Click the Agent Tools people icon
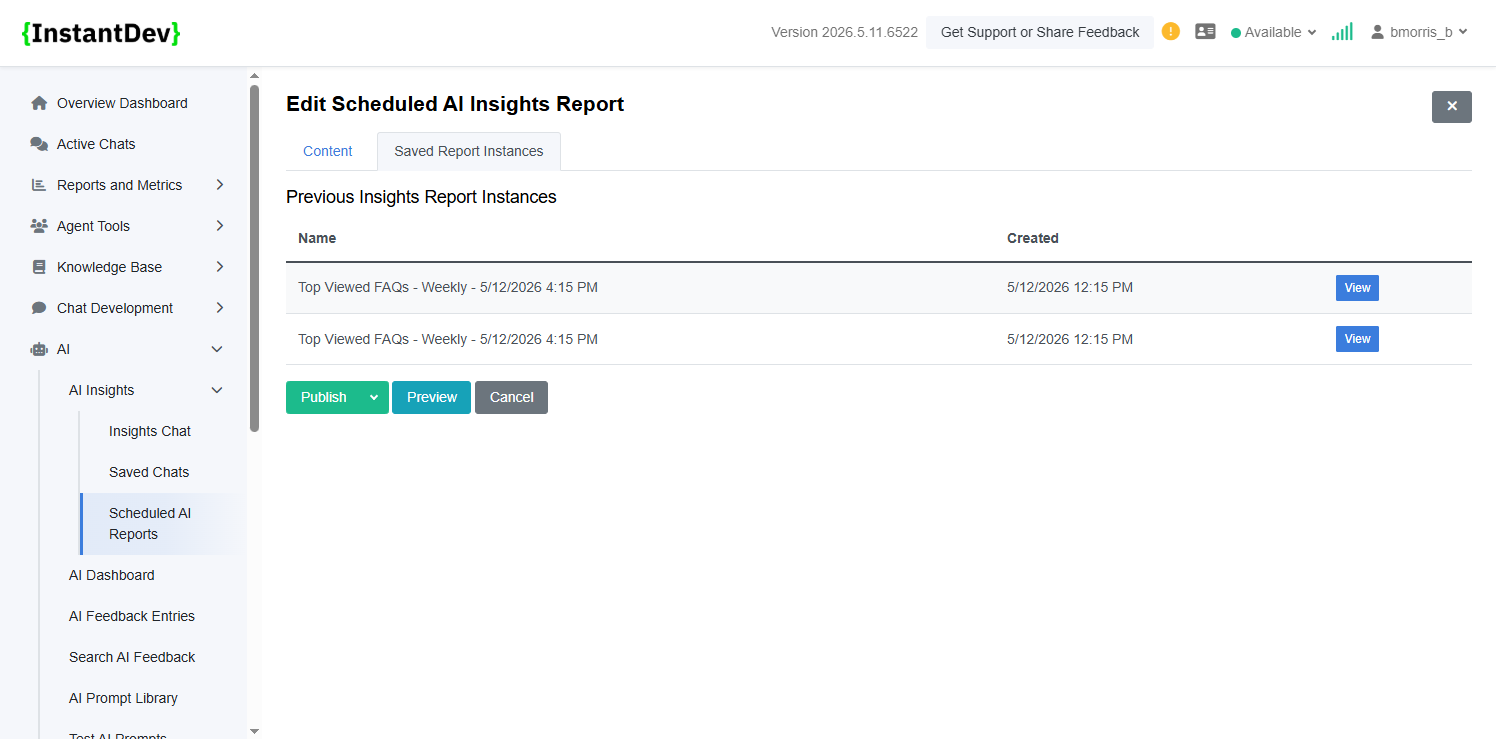 (39, 226)
